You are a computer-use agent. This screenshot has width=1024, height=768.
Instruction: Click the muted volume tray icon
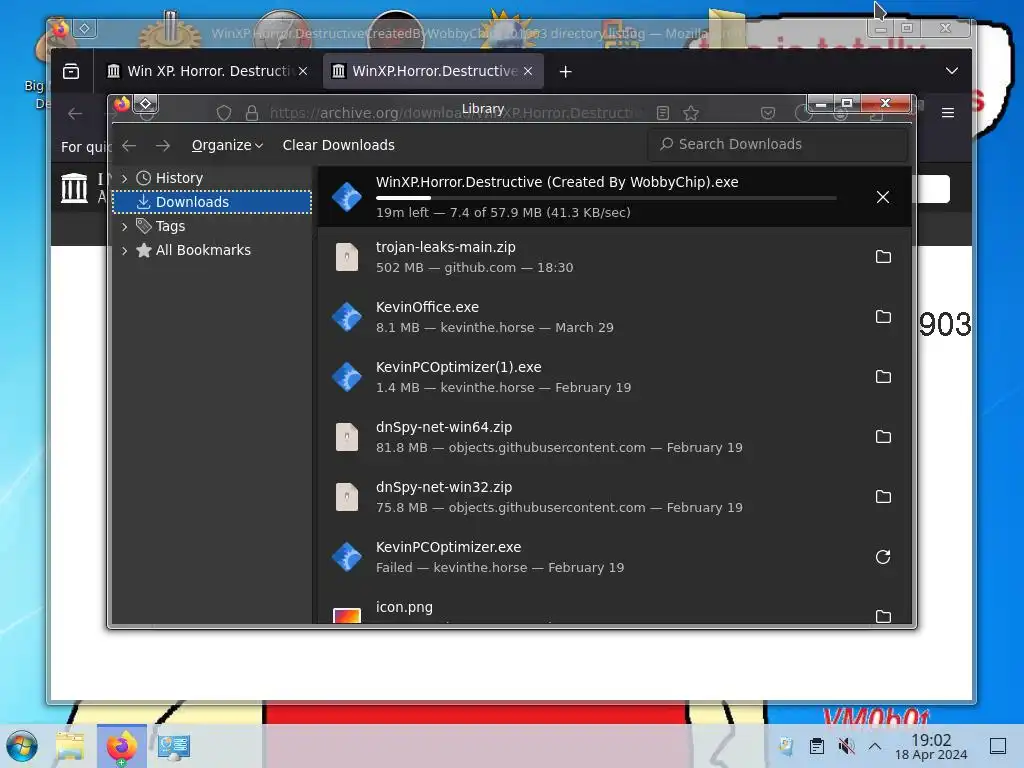click(846, 746)
